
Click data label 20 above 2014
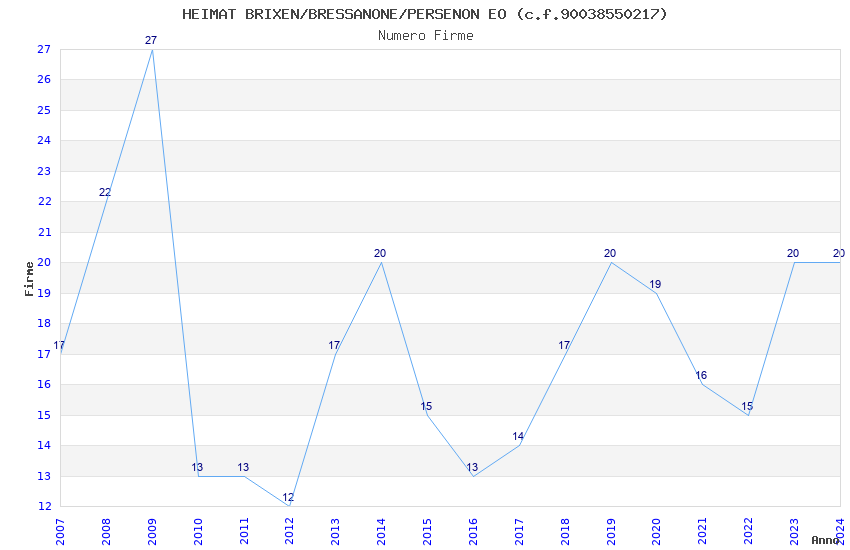(379, 254)
